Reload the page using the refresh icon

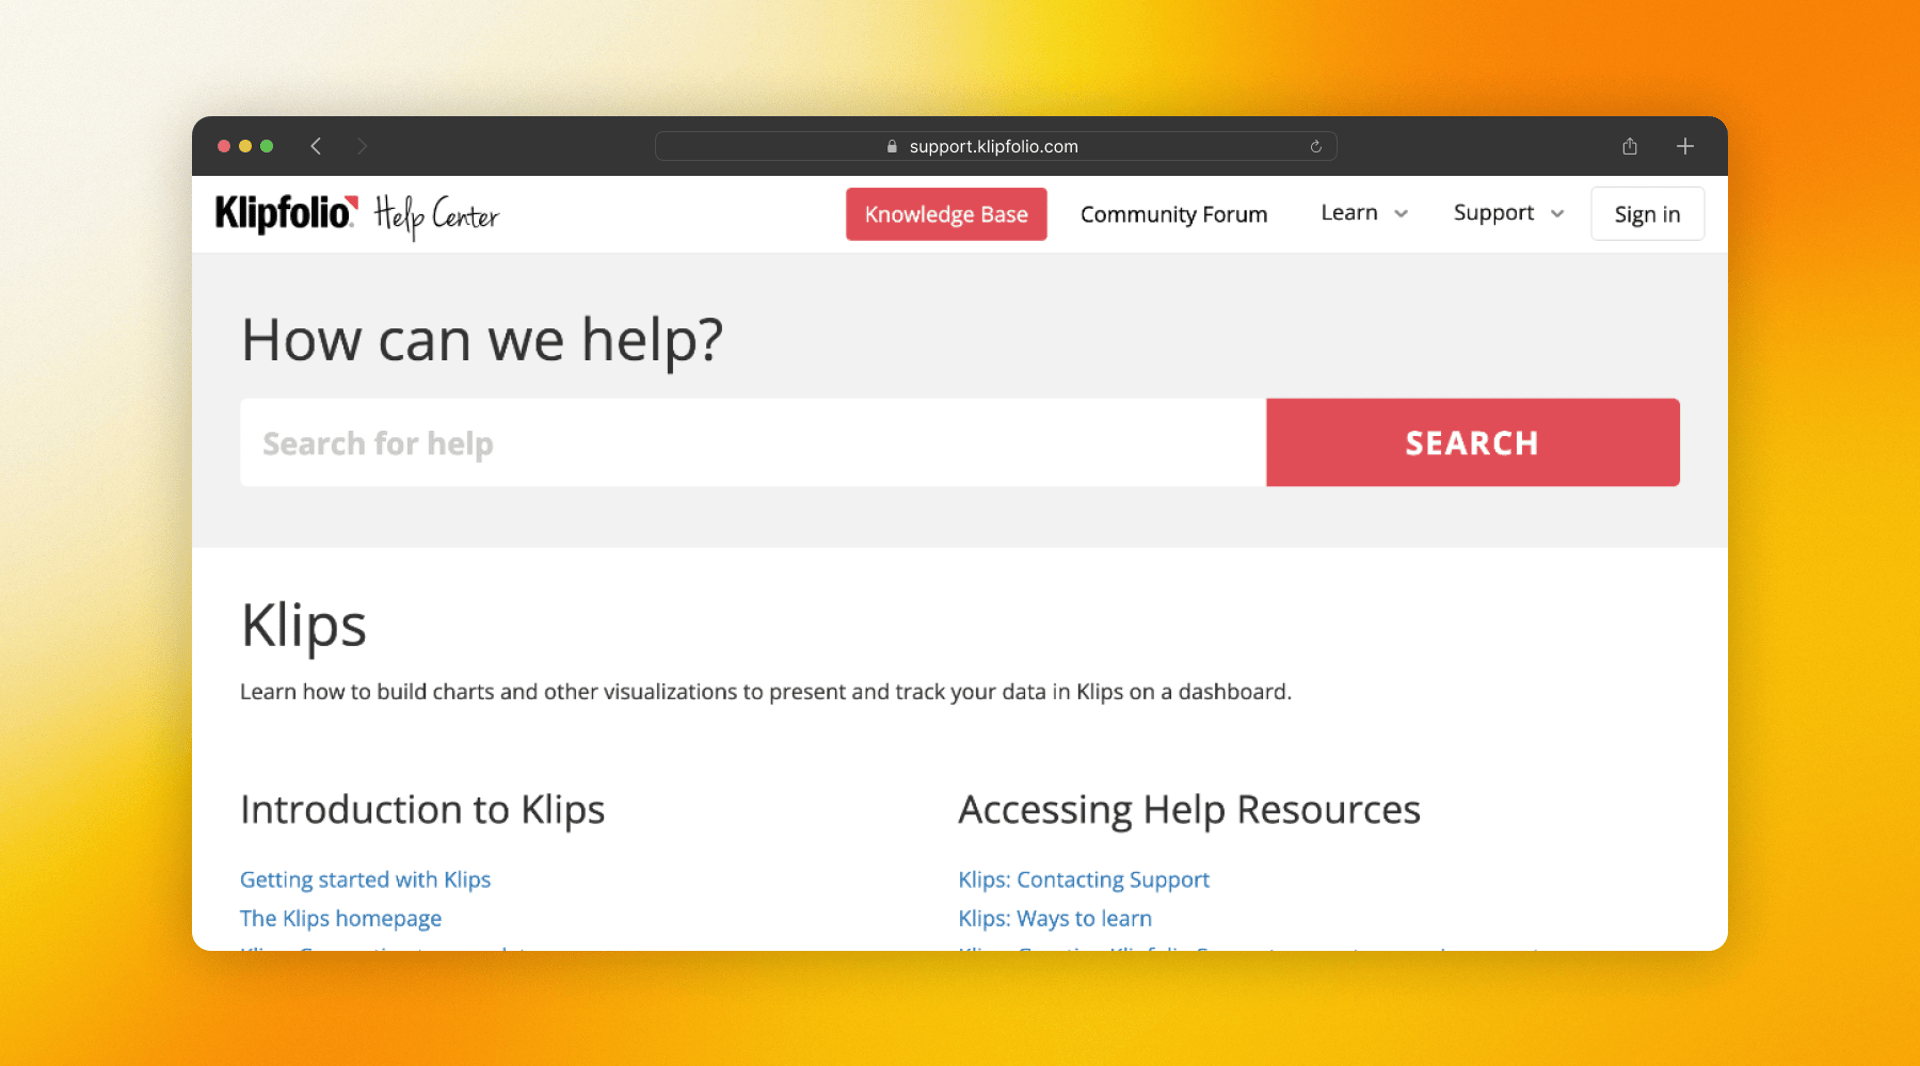coord(1315,146)
